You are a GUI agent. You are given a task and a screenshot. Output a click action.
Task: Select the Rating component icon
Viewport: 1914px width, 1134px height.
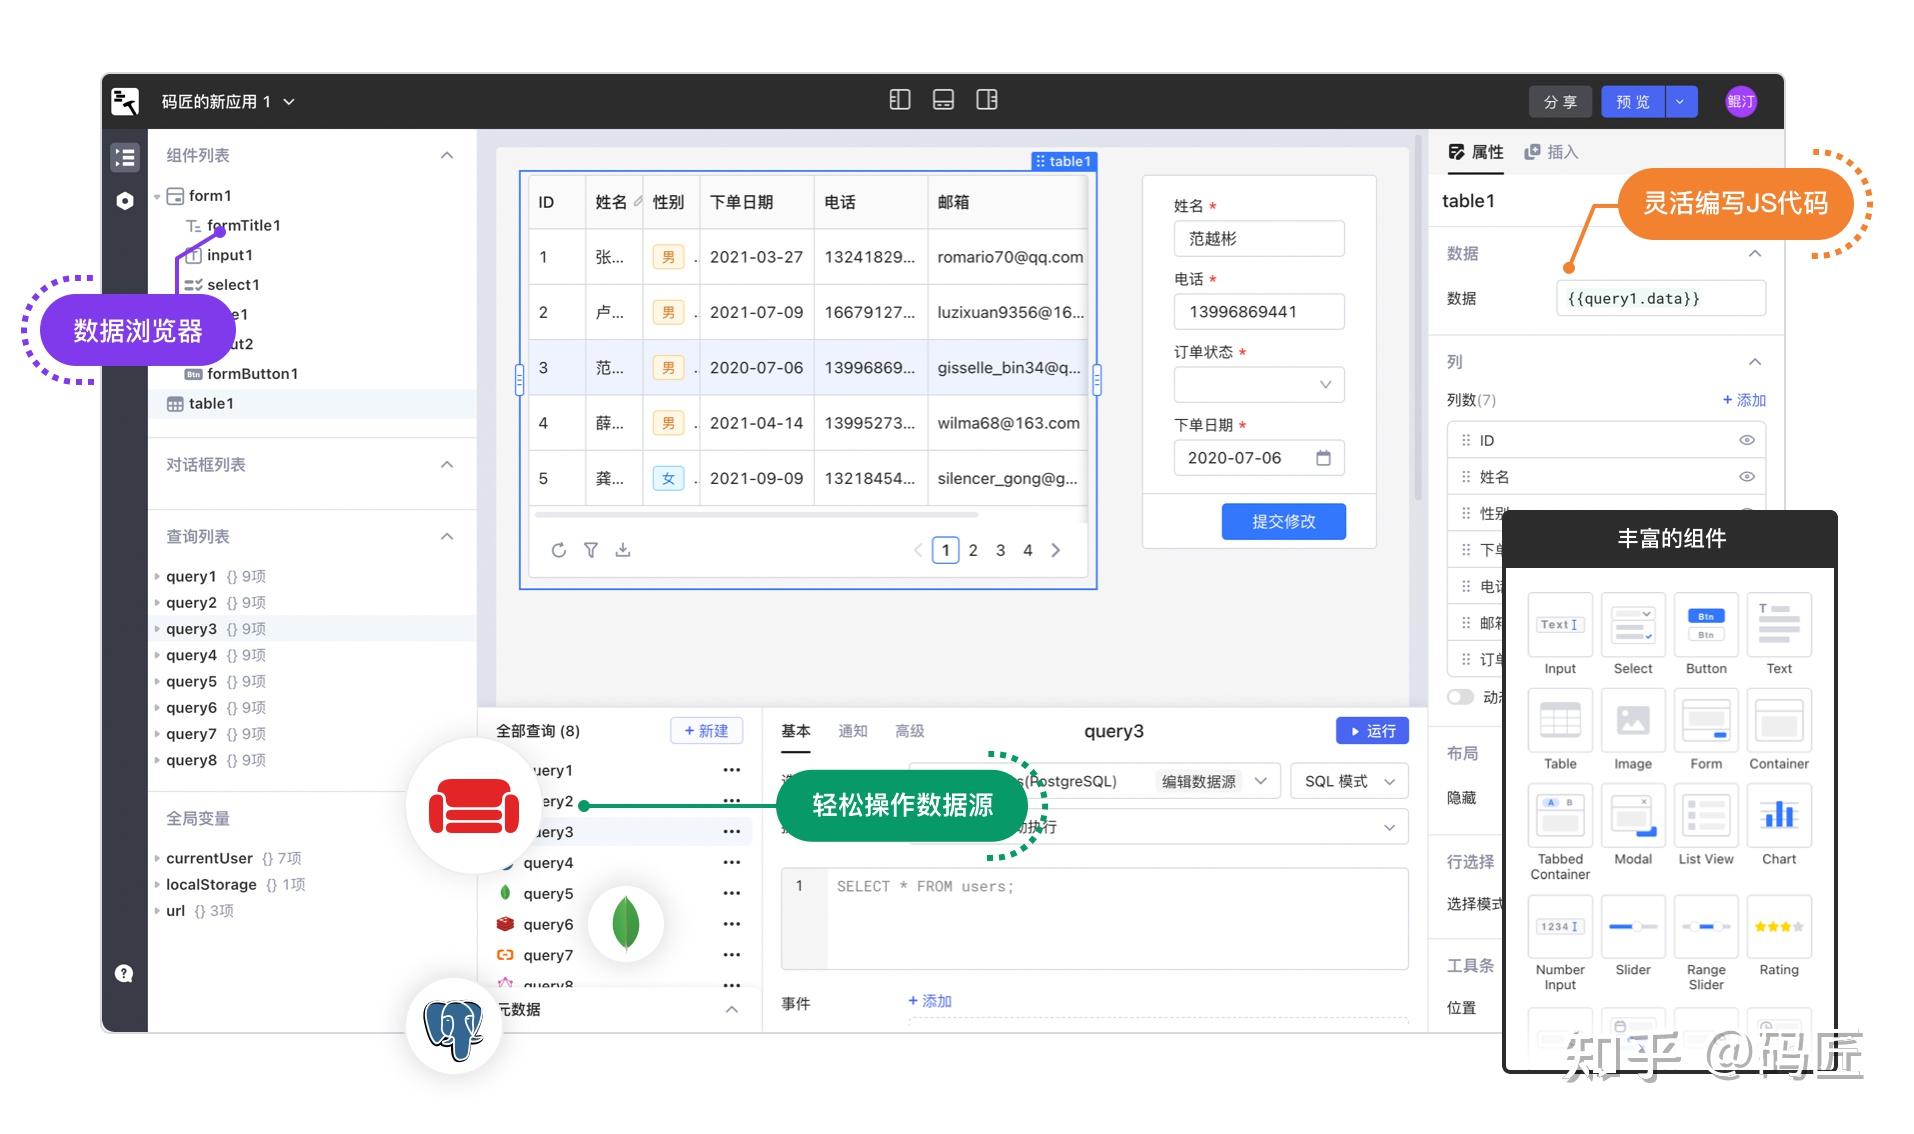pos(1779,928)
